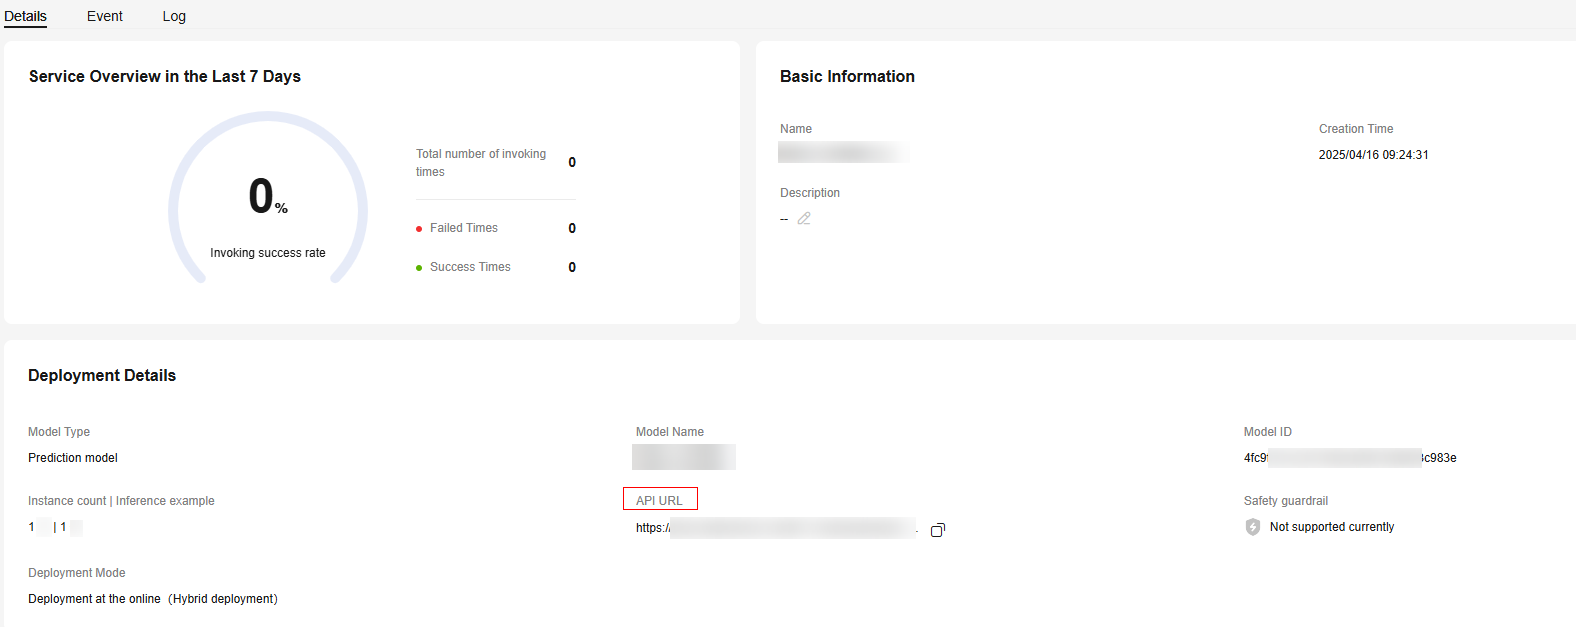Select the Model ID value

click(x=1349, y=458)
